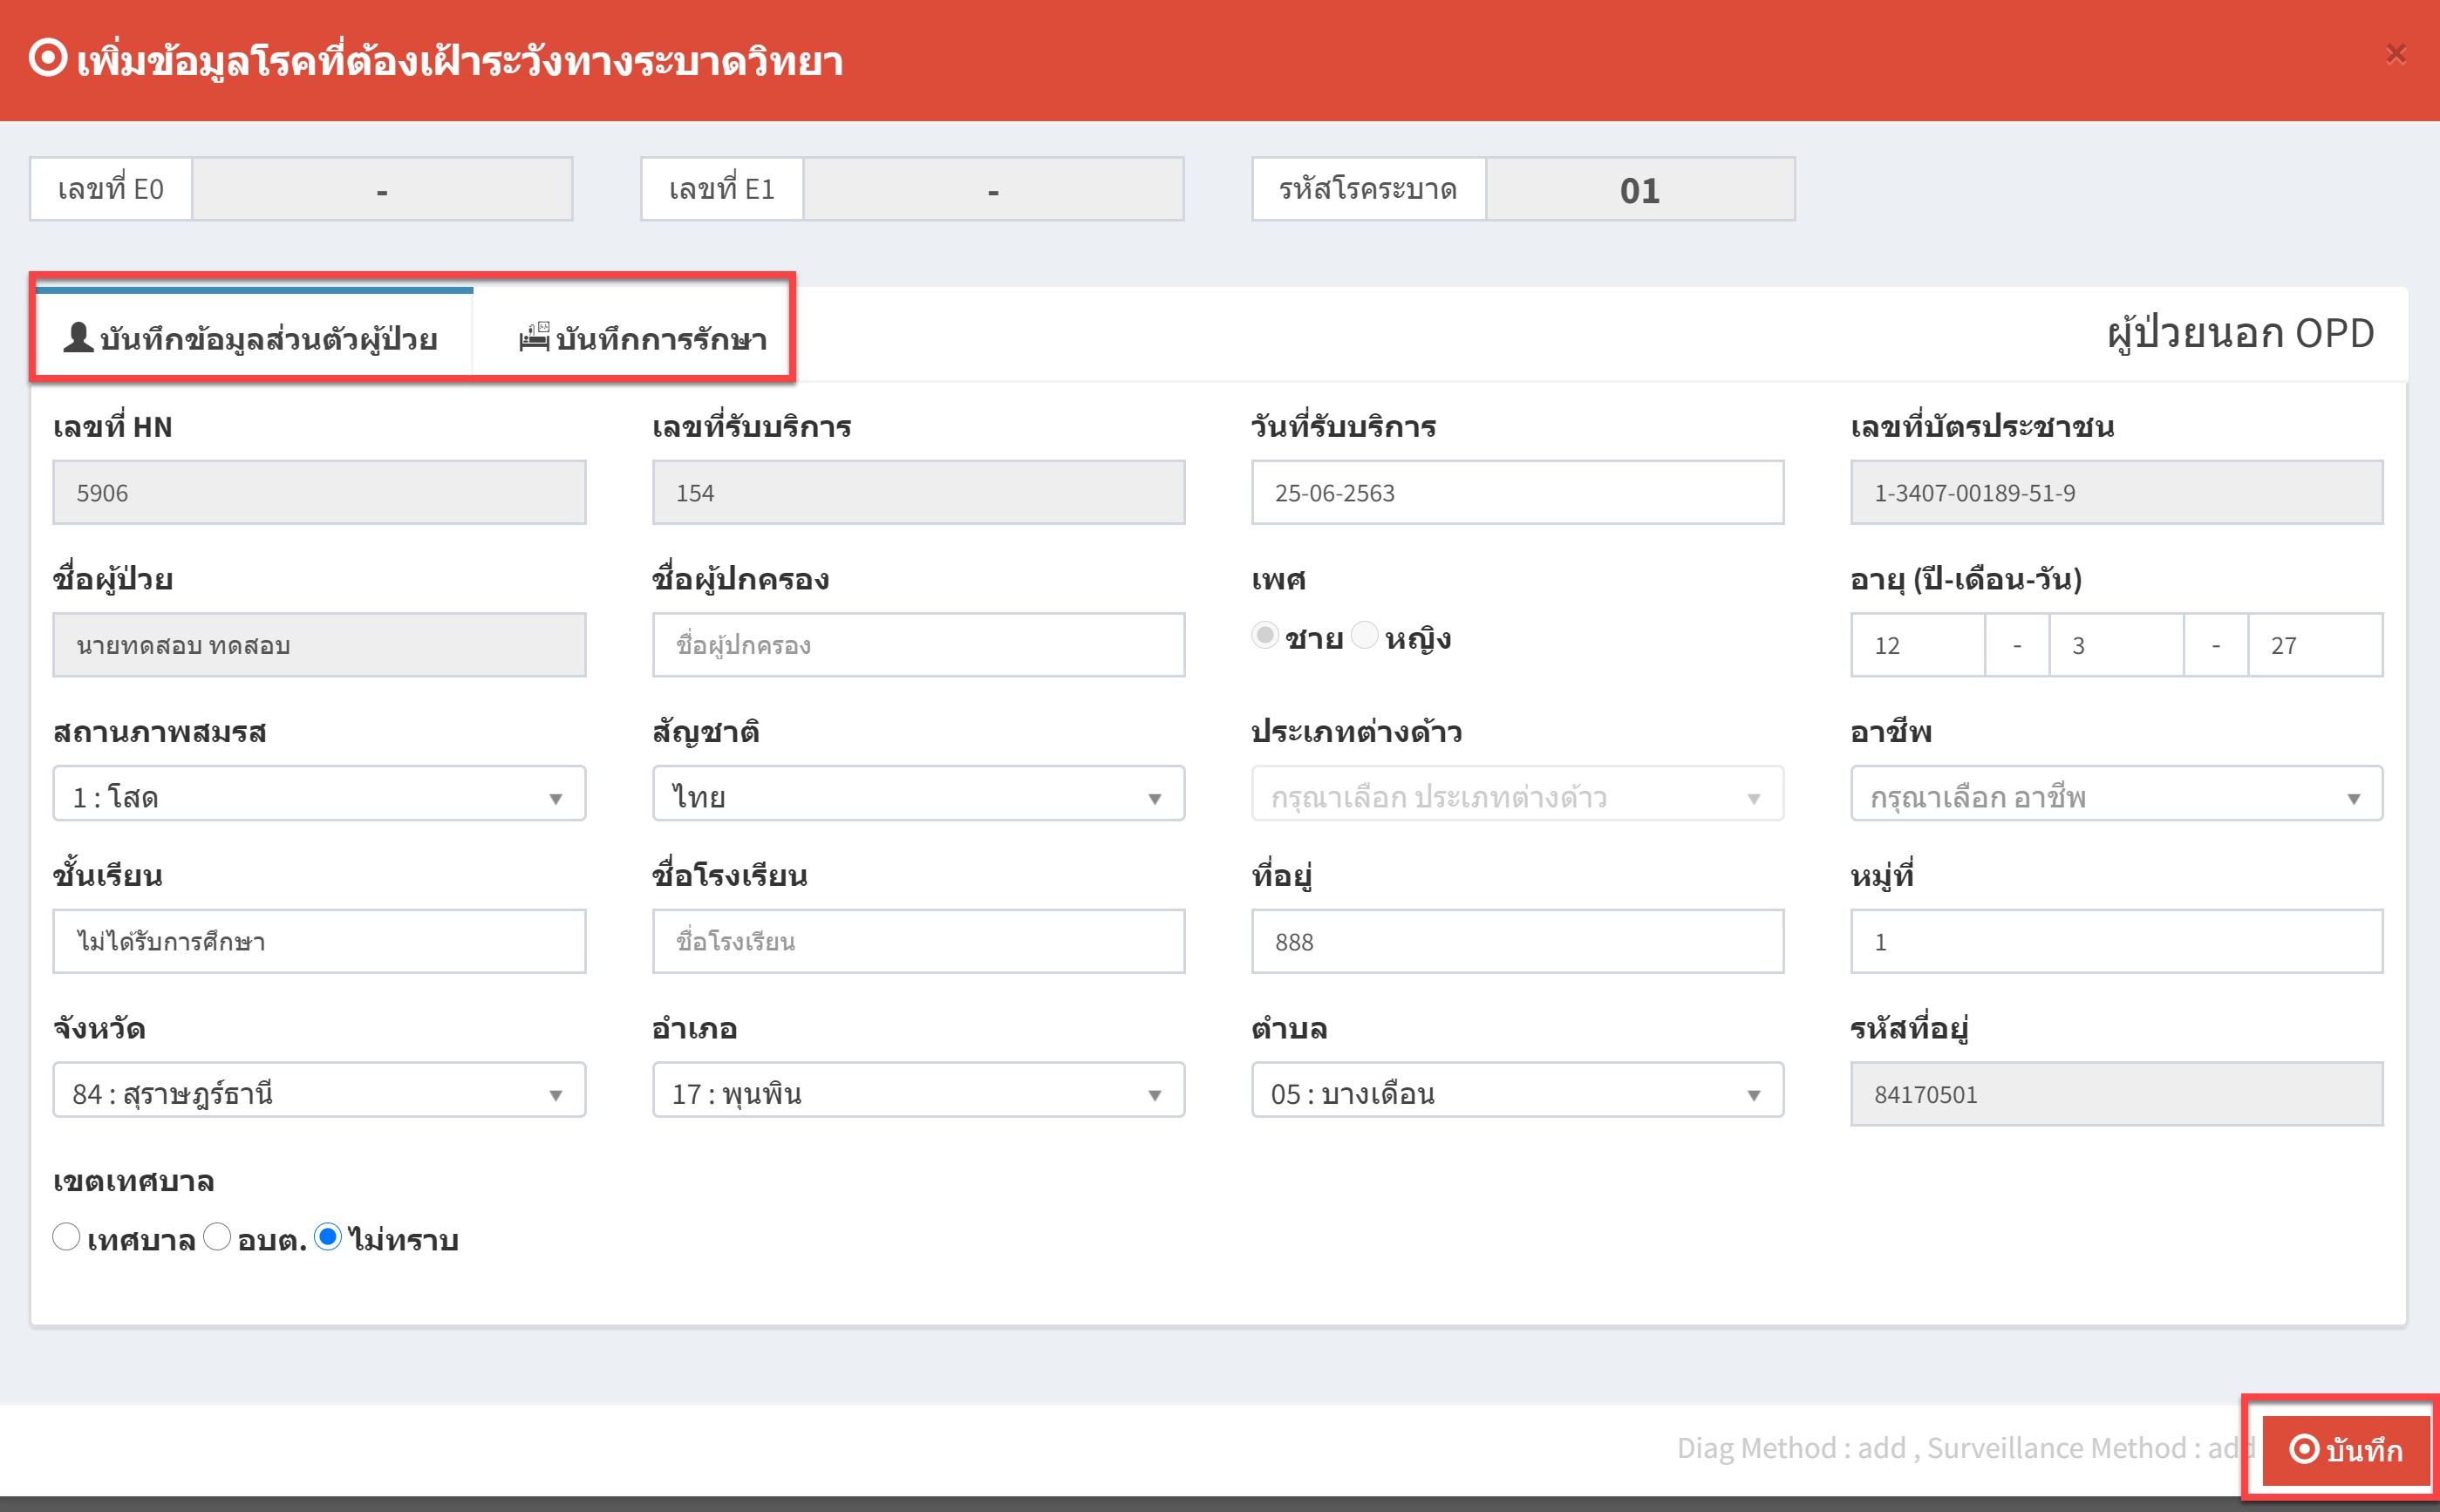Open the อำเภอ district dropdown

[918, 1090]
